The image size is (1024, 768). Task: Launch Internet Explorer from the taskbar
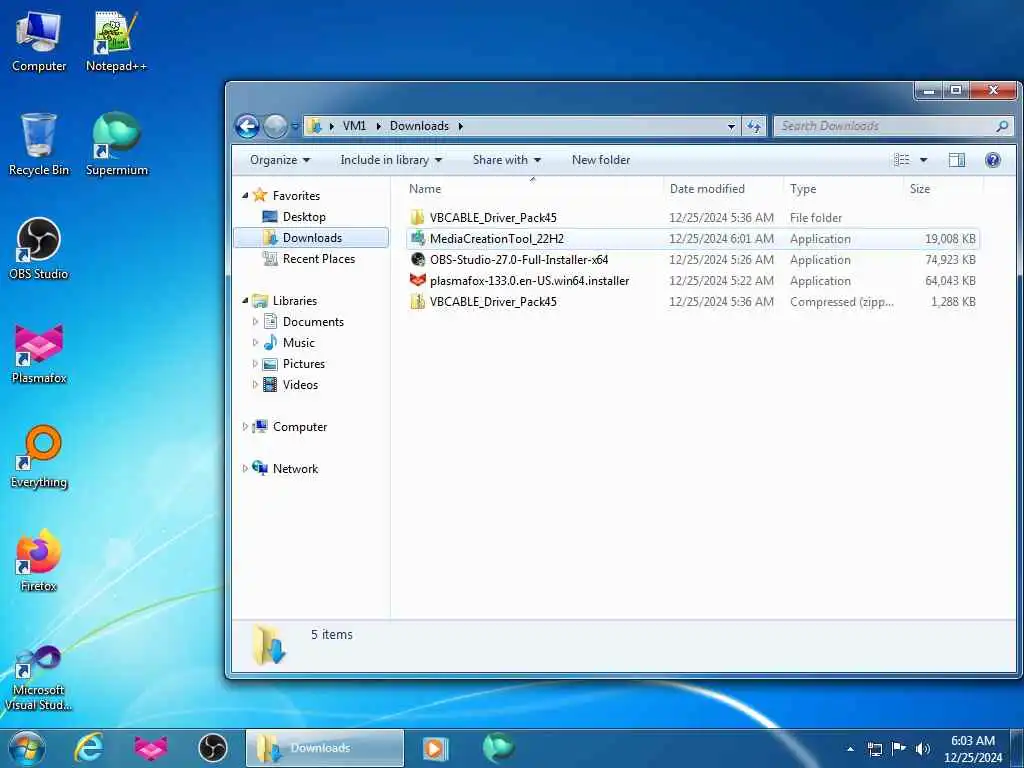(x=88, y=748)
